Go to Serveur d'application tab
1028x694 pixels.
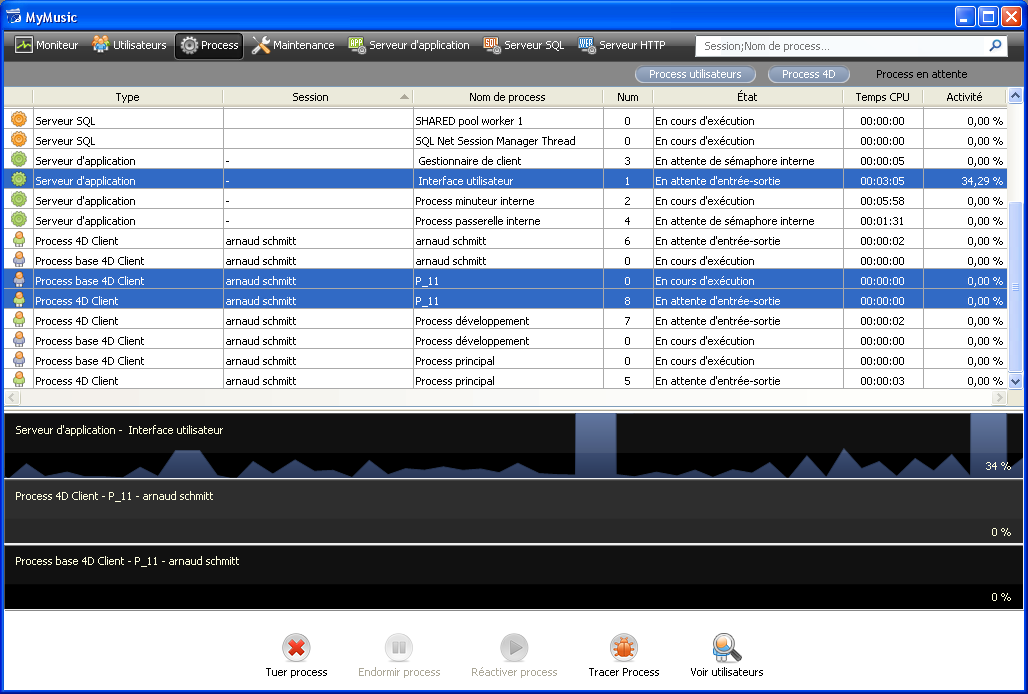click(409, 45)
